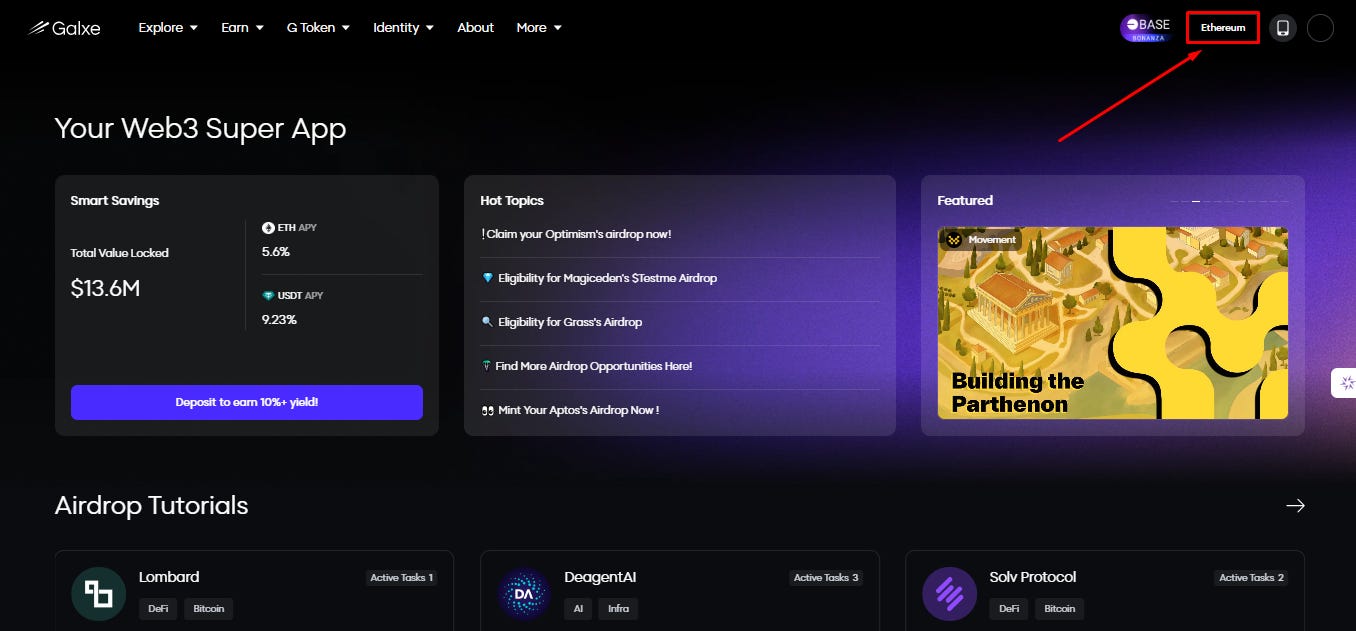Viewport: 1356px width, 631px height.
Task: Expand the Explore dropdown menu
Action: coord(168,28)
